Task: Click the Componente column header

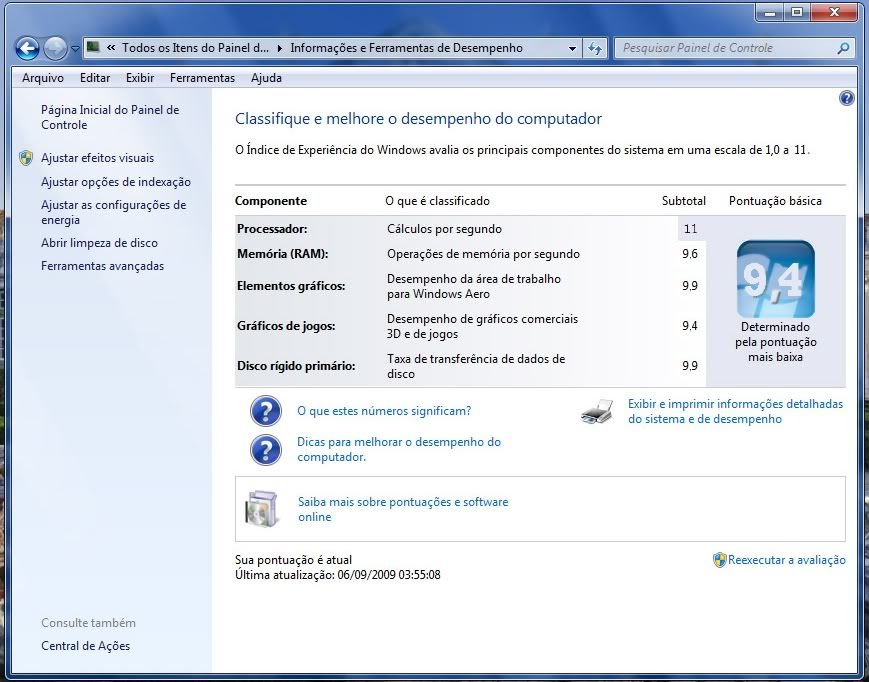Action: tap(271, 201)
